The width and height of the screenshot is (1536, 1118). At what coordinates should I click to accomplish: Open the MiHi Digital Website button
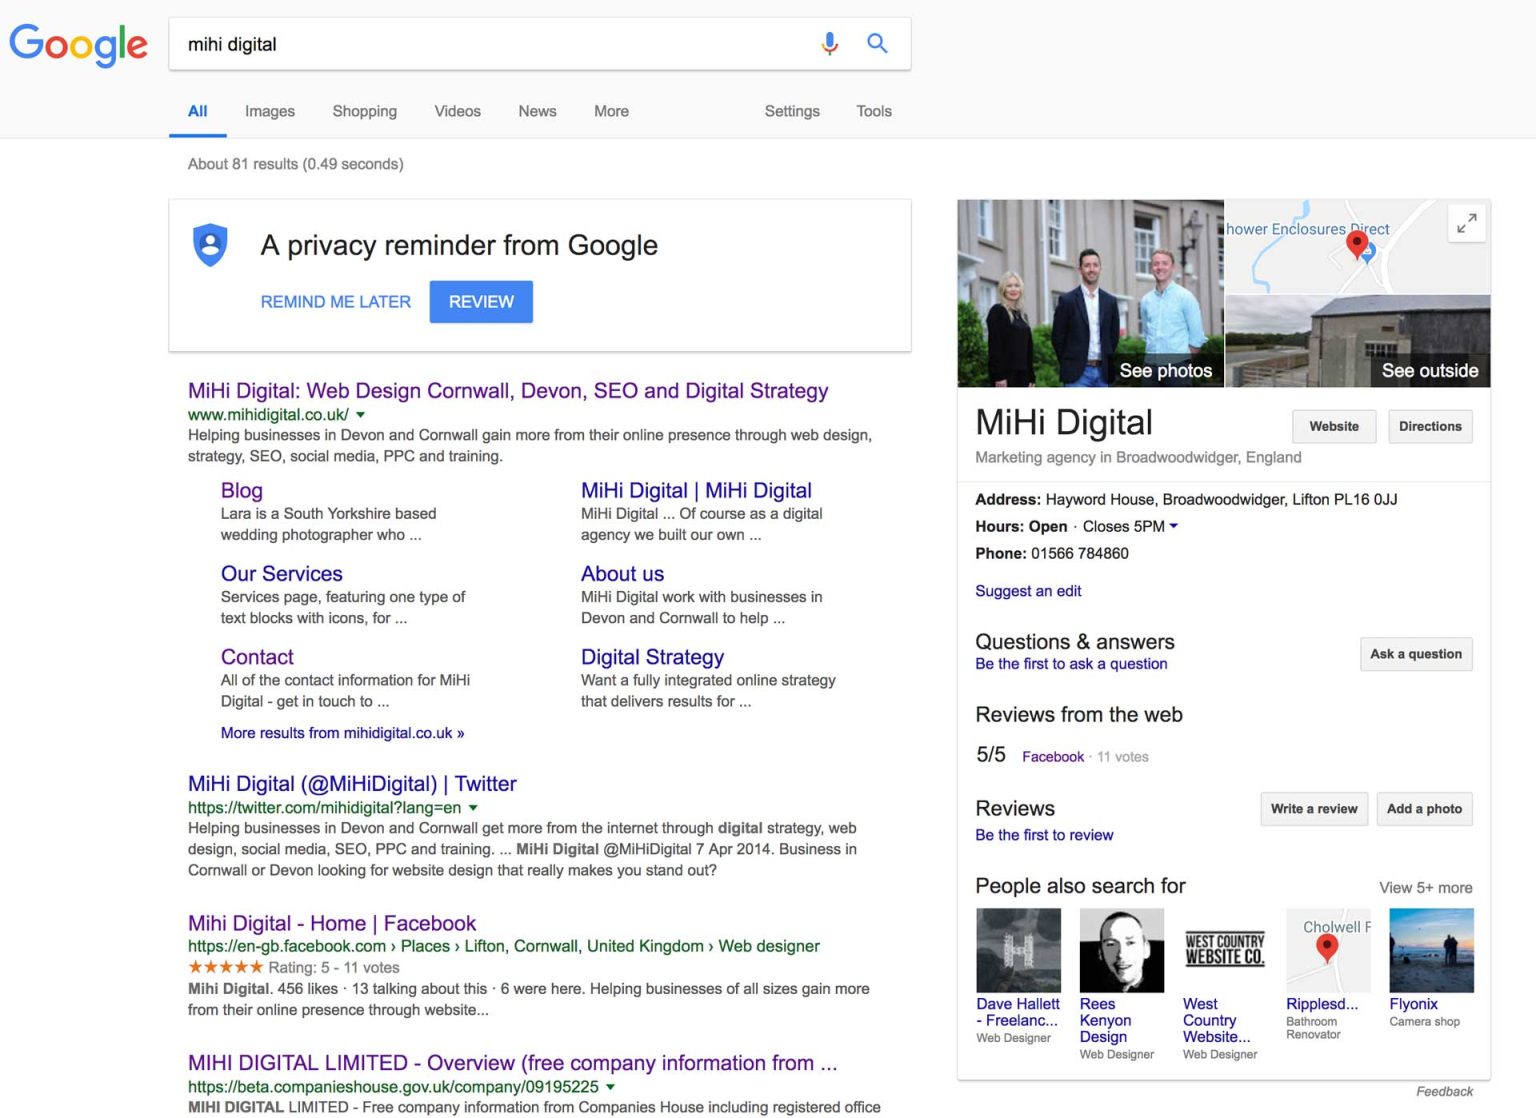click(1334, 426)
